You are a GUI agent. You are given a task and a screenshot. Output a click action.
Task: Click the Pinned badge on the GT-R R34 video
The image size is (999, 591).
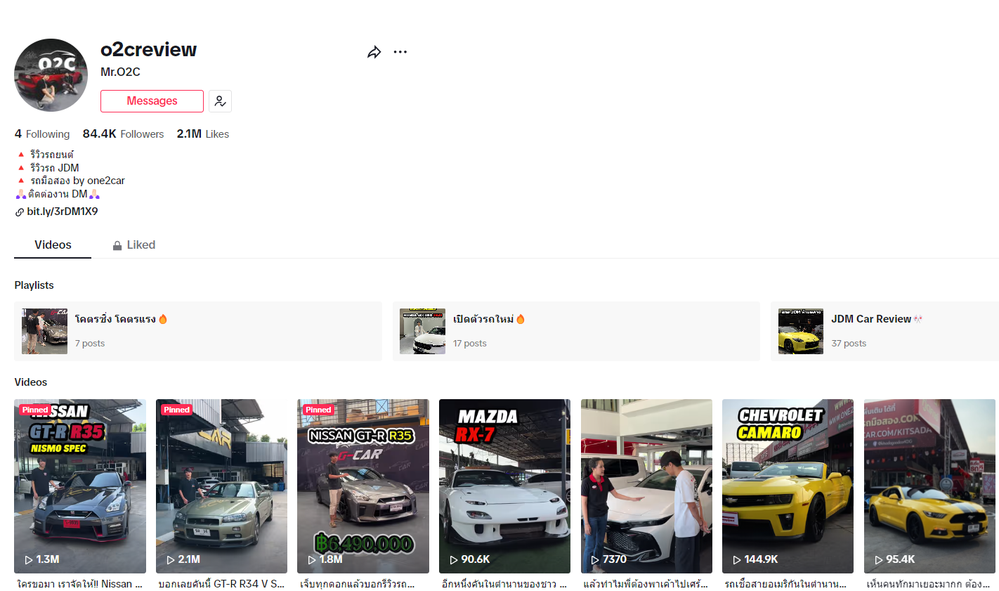[x=175, y=409]
